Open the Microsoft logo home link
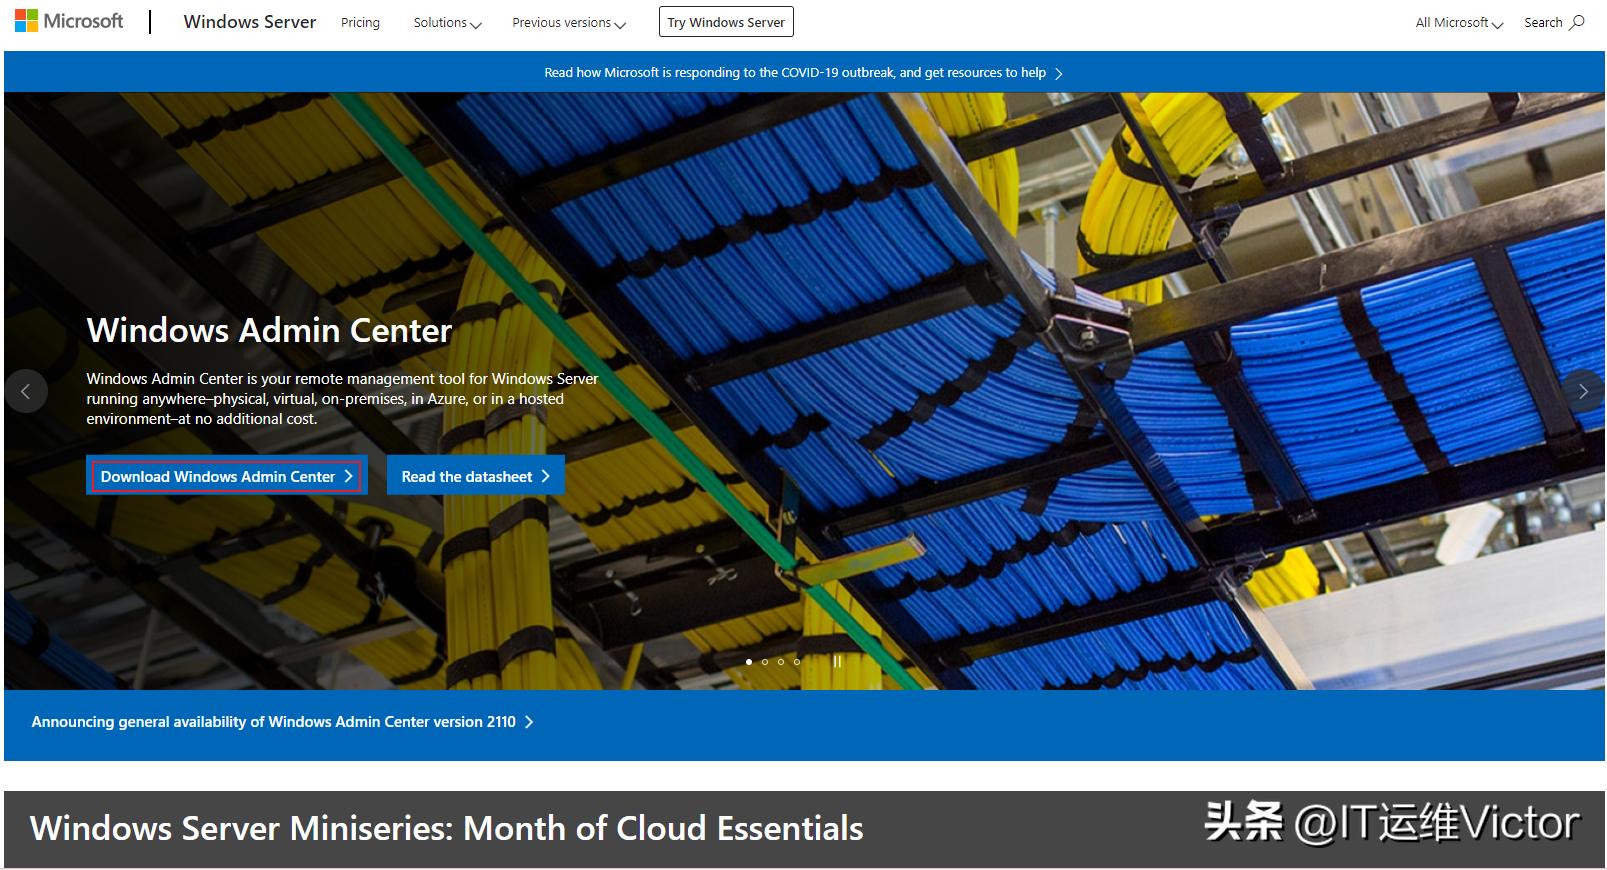This screenshot has height=870, width=1607. [x=69, y=21]
